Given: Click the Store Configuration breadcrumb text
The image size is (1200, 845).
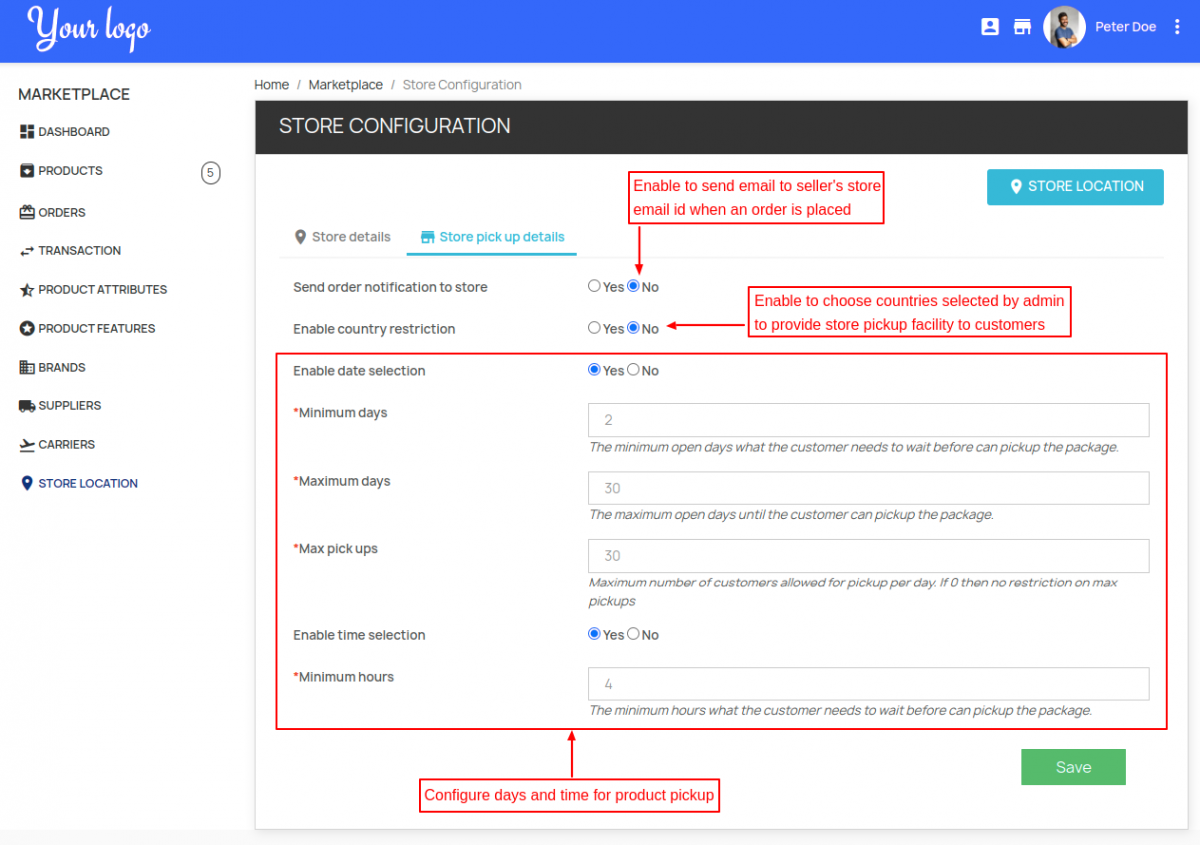Looking at the screenshot, I should click(462, 85).
